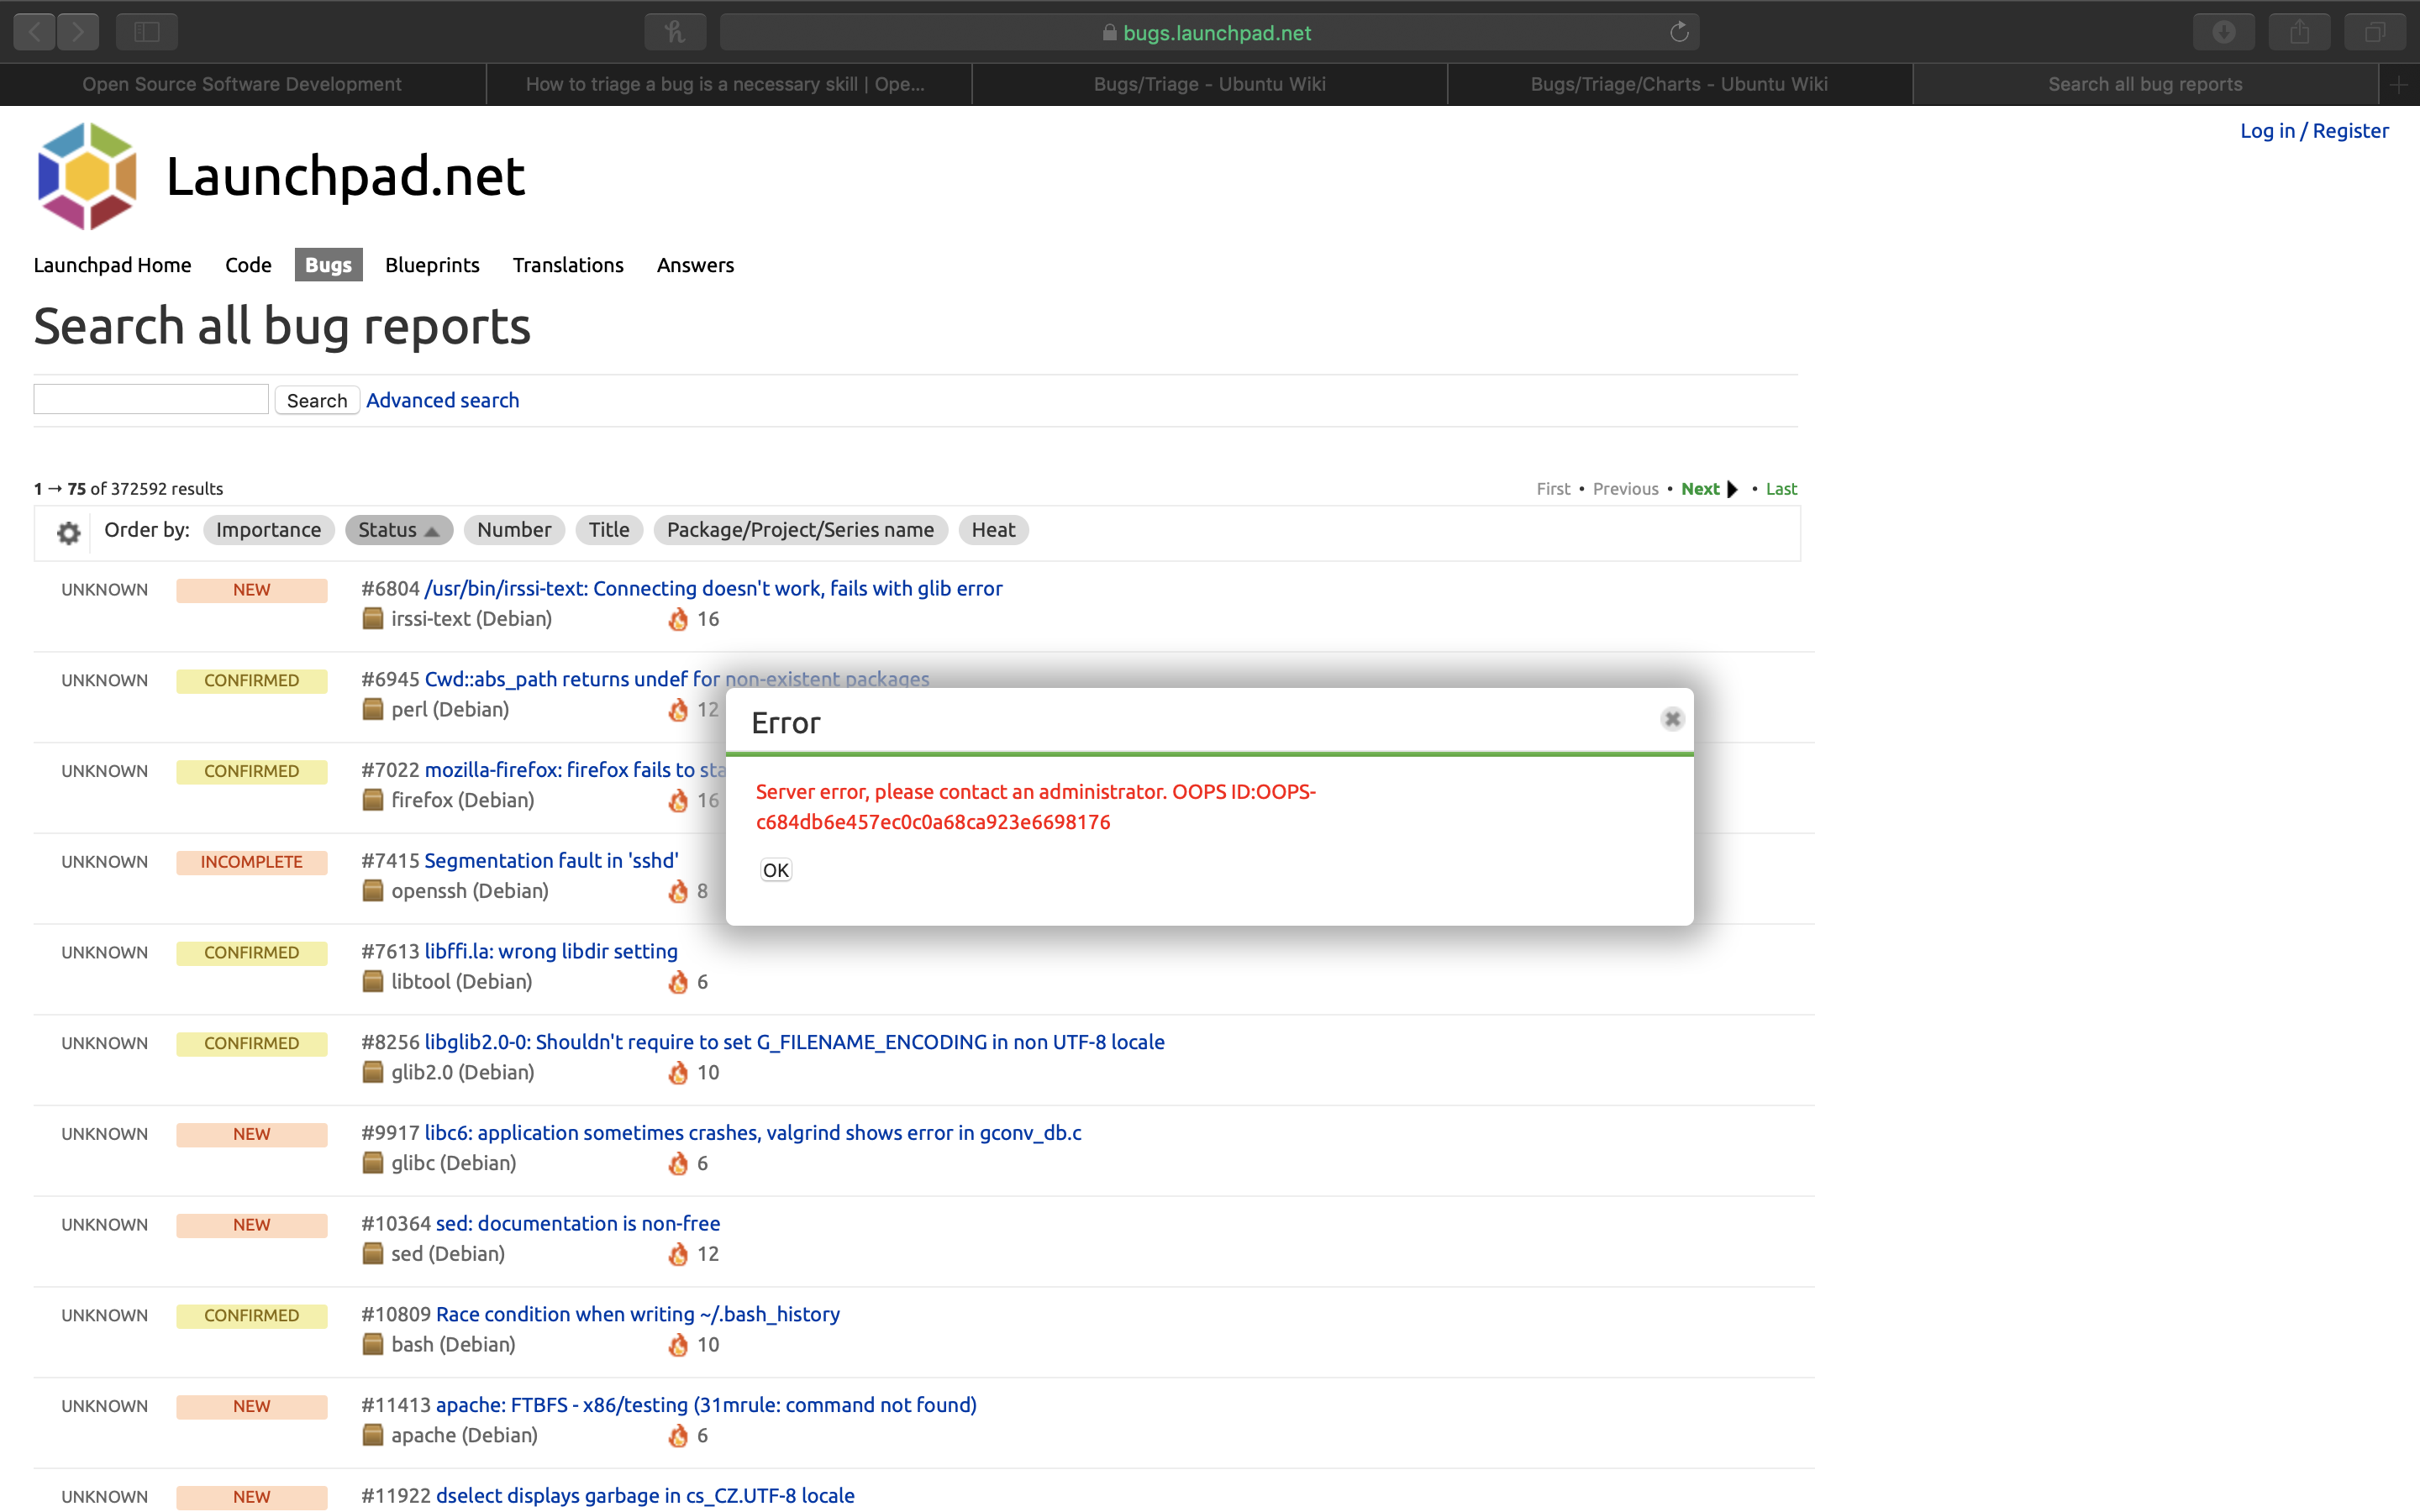Image resolution: width=2420 pixels, height=1512 pixels.
Task: Open bug #8256 libglib2.0-0 G_FILENAME_ENCODING link
Action: (794, 1042)
